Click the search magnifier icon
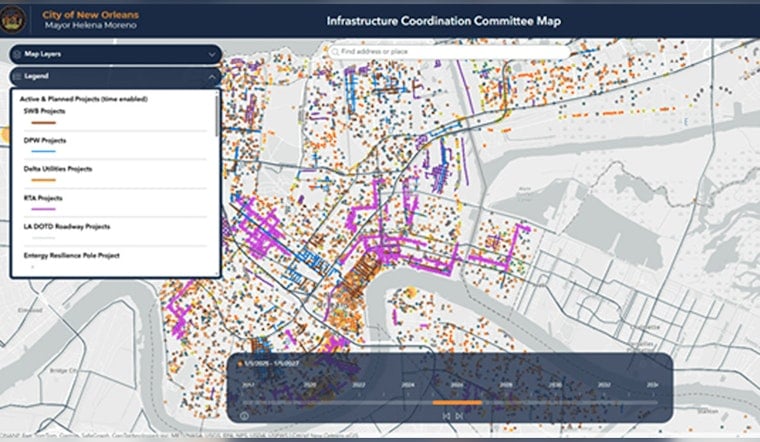Image resolution: width=760 pixels, height=442 pixels. [334, 51]
